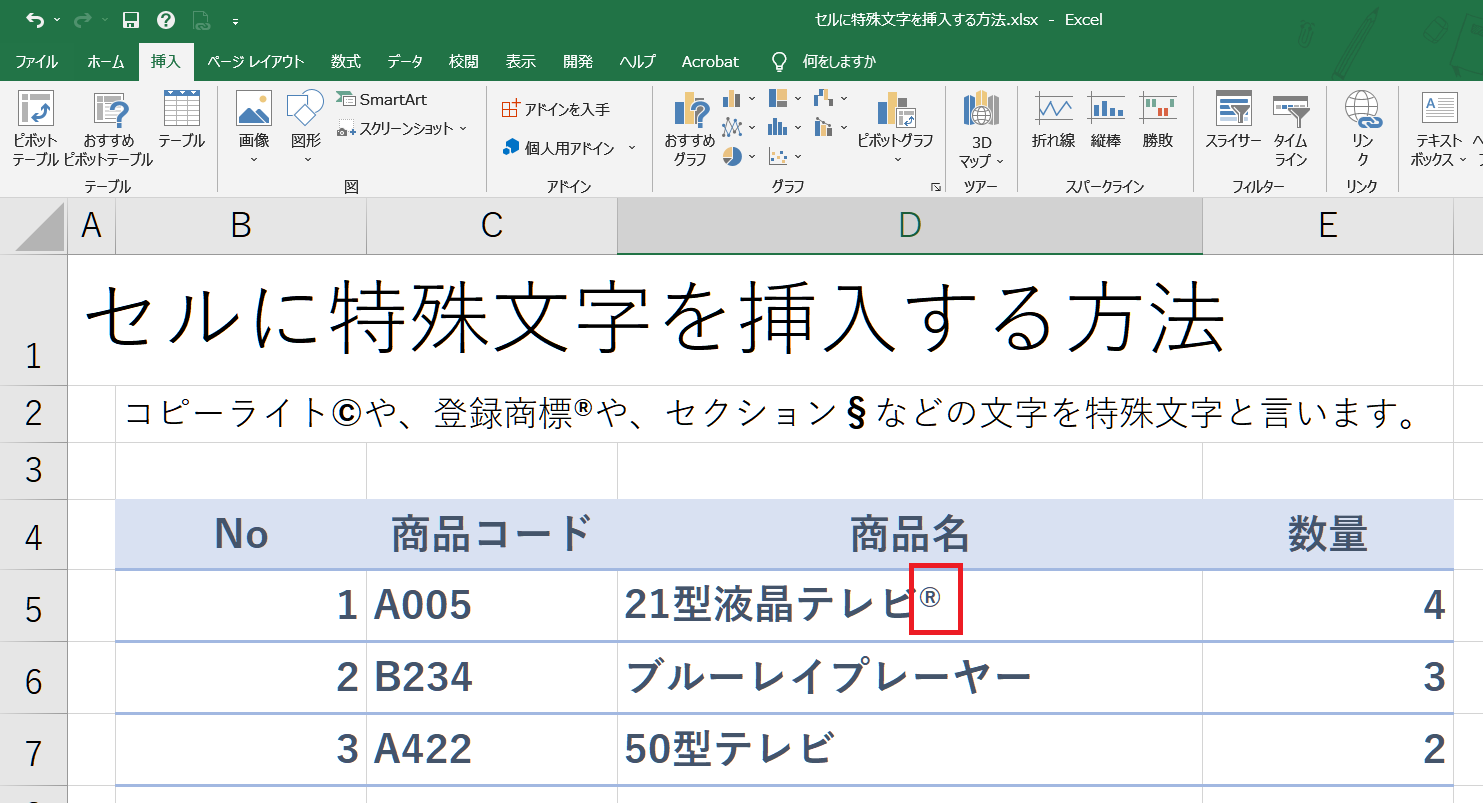
Task: Click the 何をしますか search box
Action: (x=838, y=62)
